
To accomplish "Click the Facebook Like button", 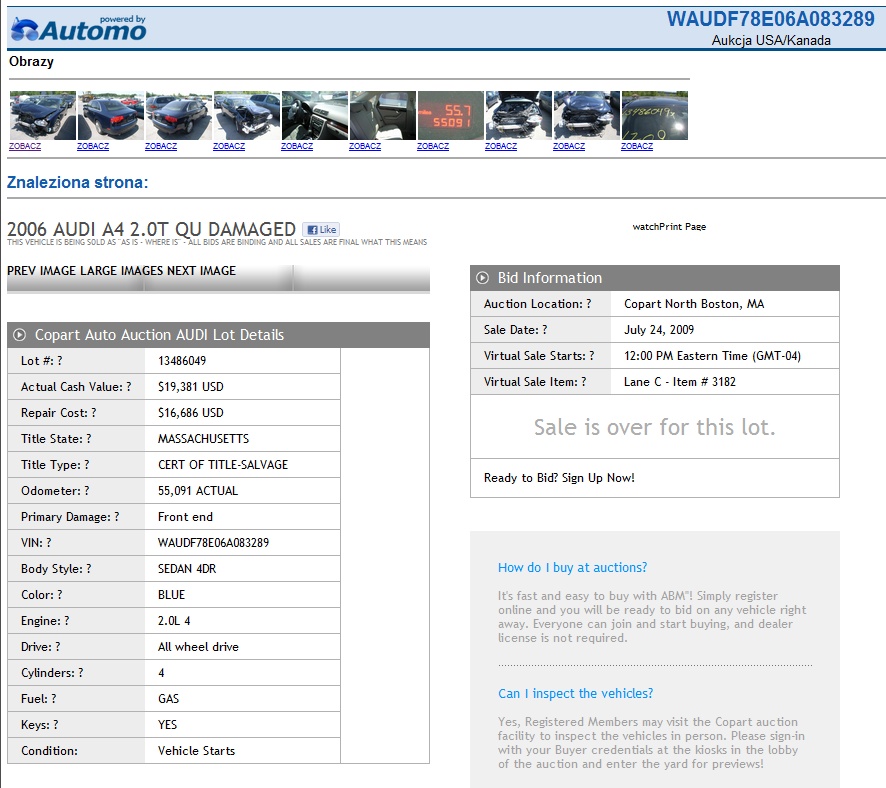I will click(321, 229).
